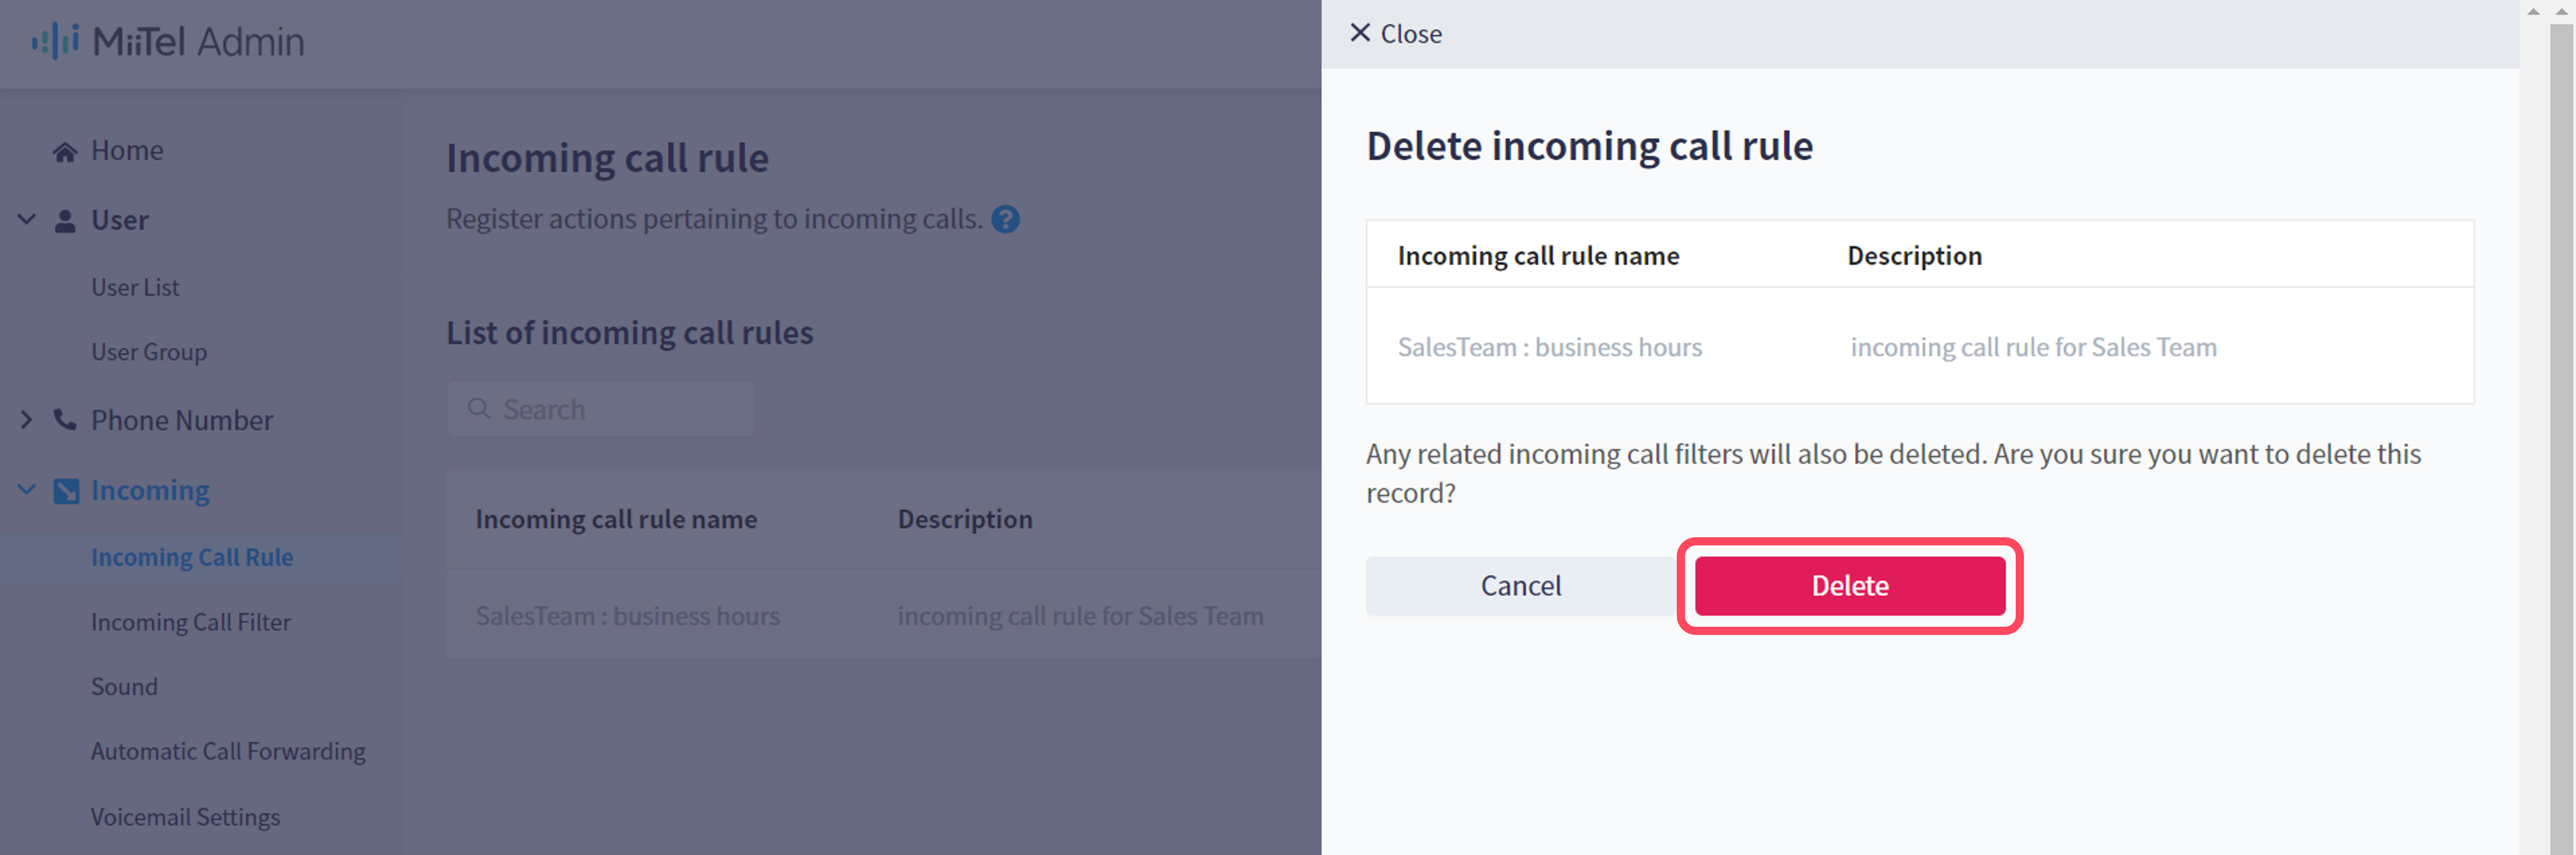Open Voicemail Settings in sidebar
The image size is (2576, 855).
(x=186, y=818)
